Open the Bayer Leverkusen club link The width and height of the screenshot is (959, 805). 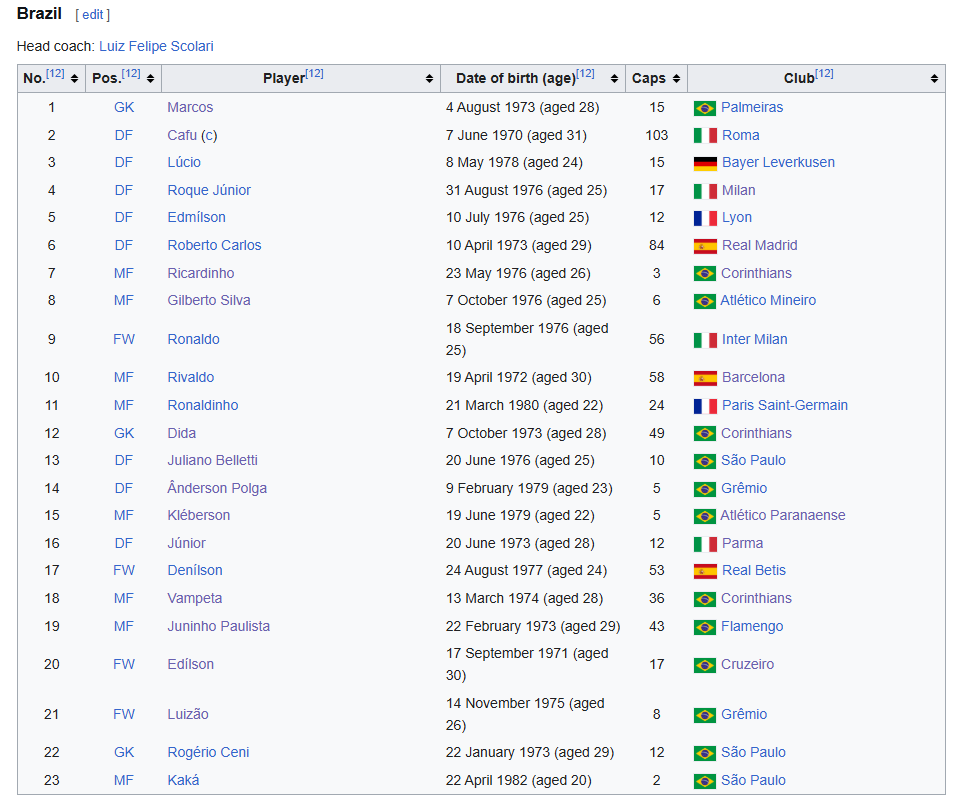[778, 162]
